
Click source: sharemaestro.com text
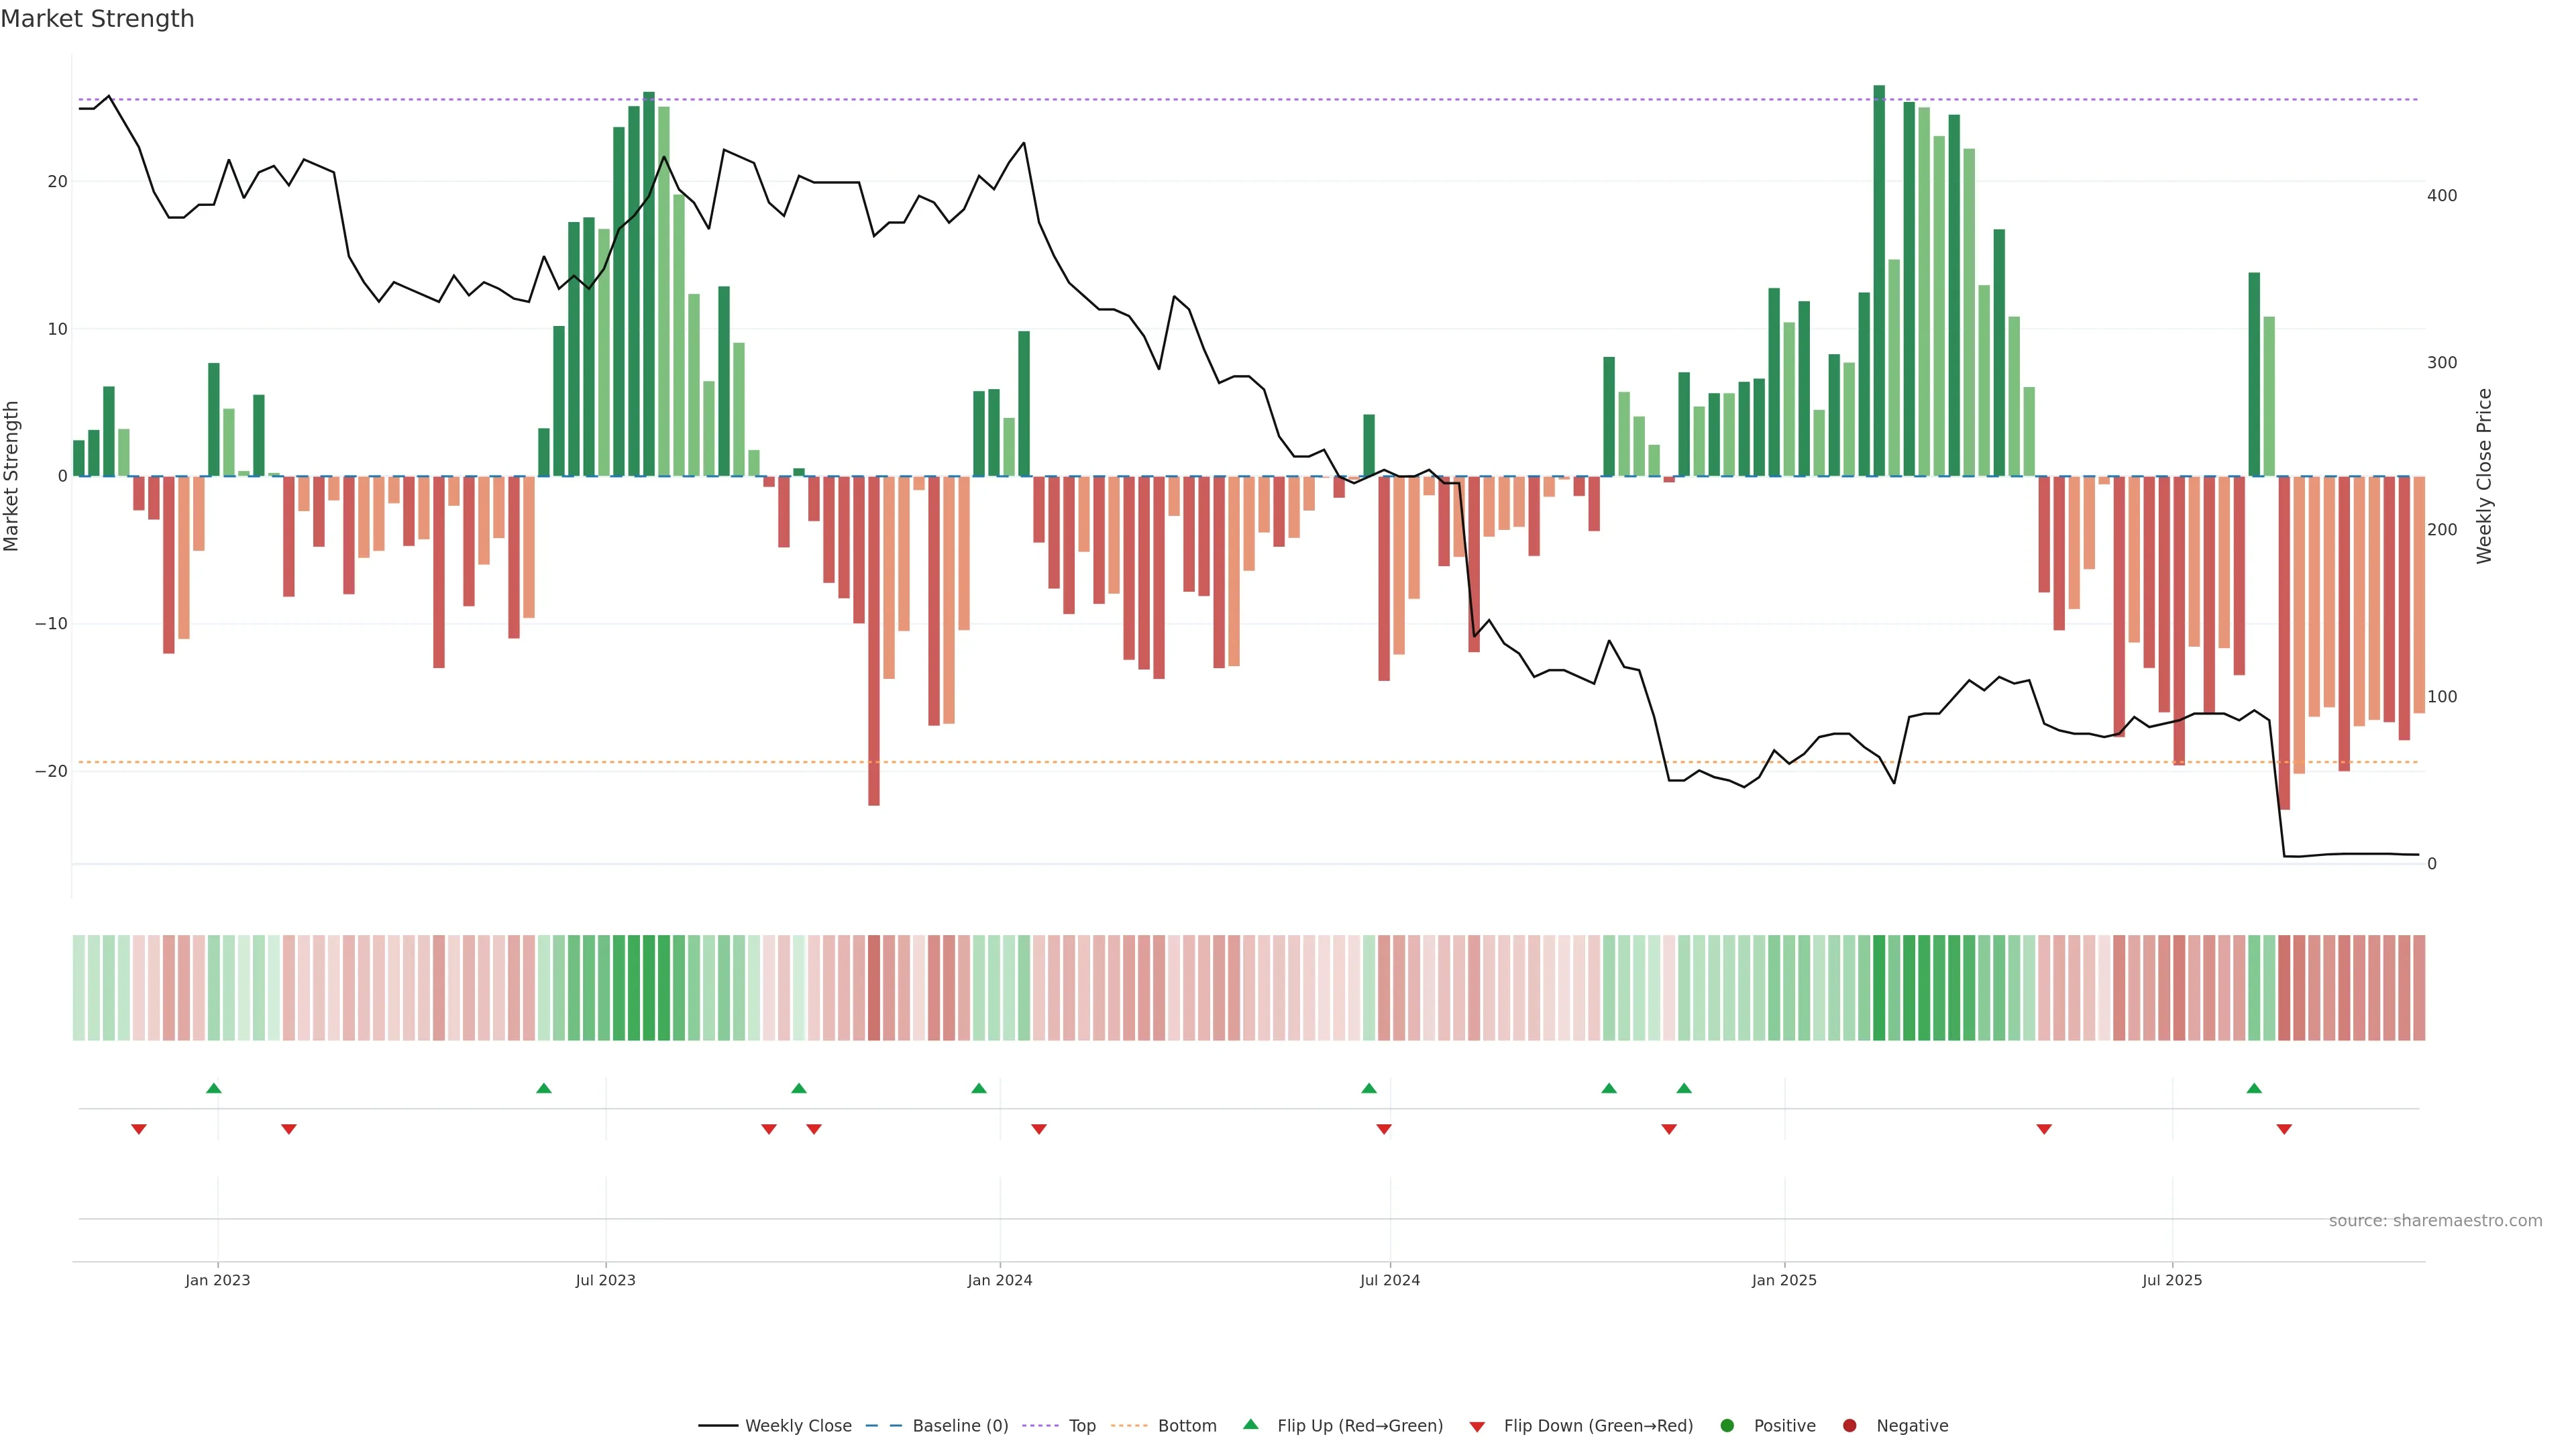[2435, 1221]
